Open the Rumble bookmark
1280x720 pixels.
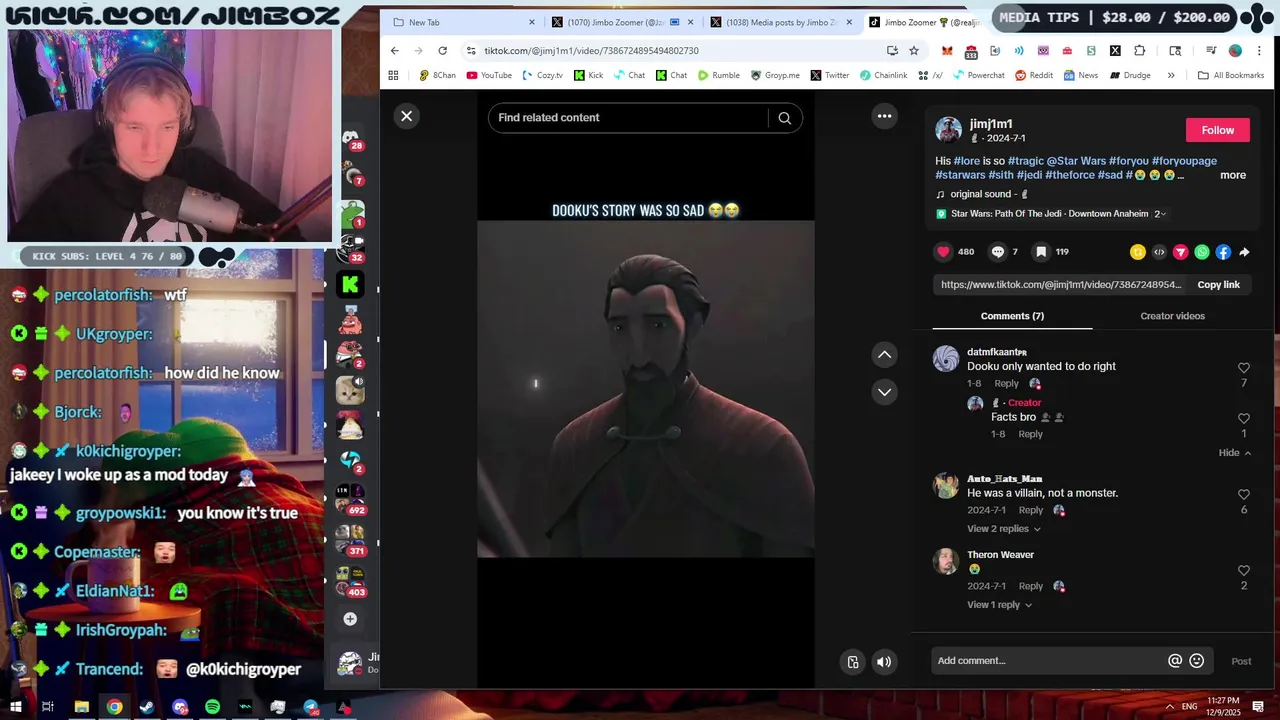719,75
